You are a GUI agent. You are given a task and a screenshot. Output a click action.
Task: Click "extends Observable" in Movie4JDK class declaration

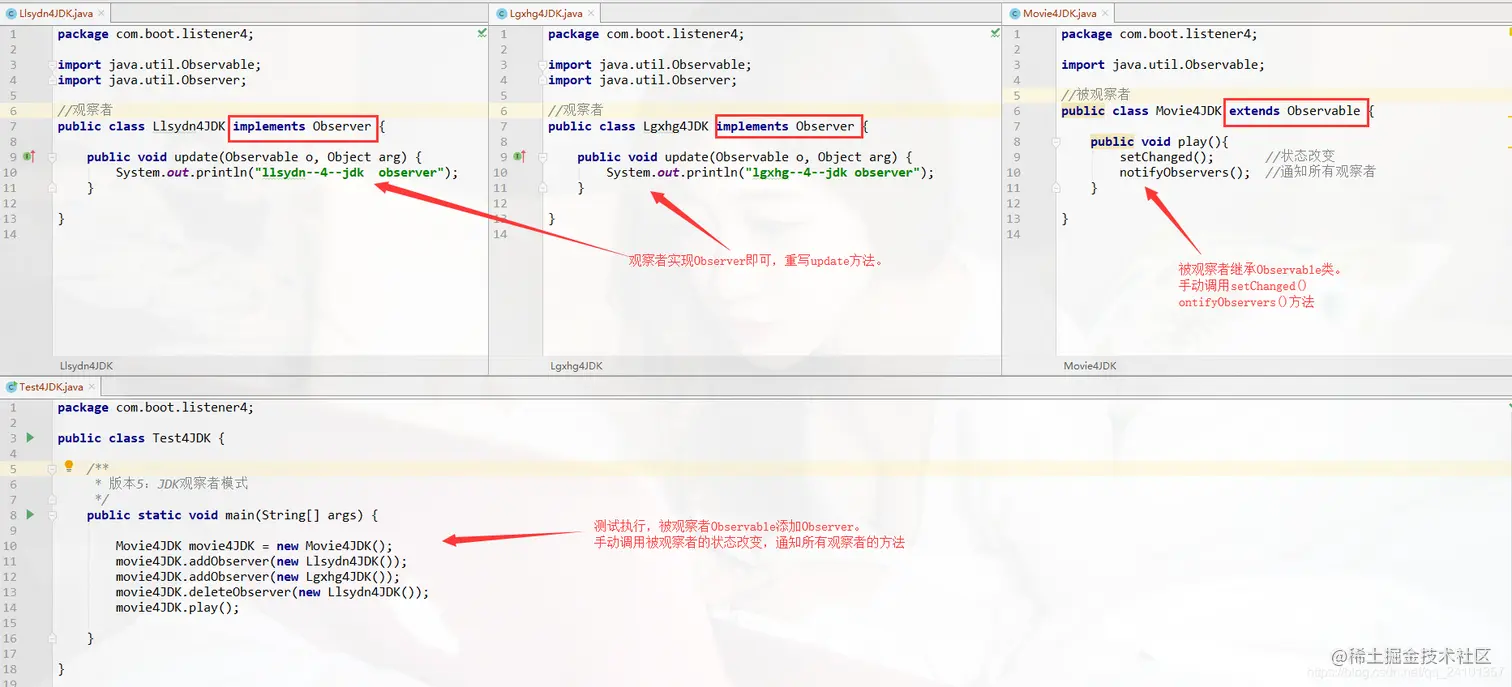1295,111
